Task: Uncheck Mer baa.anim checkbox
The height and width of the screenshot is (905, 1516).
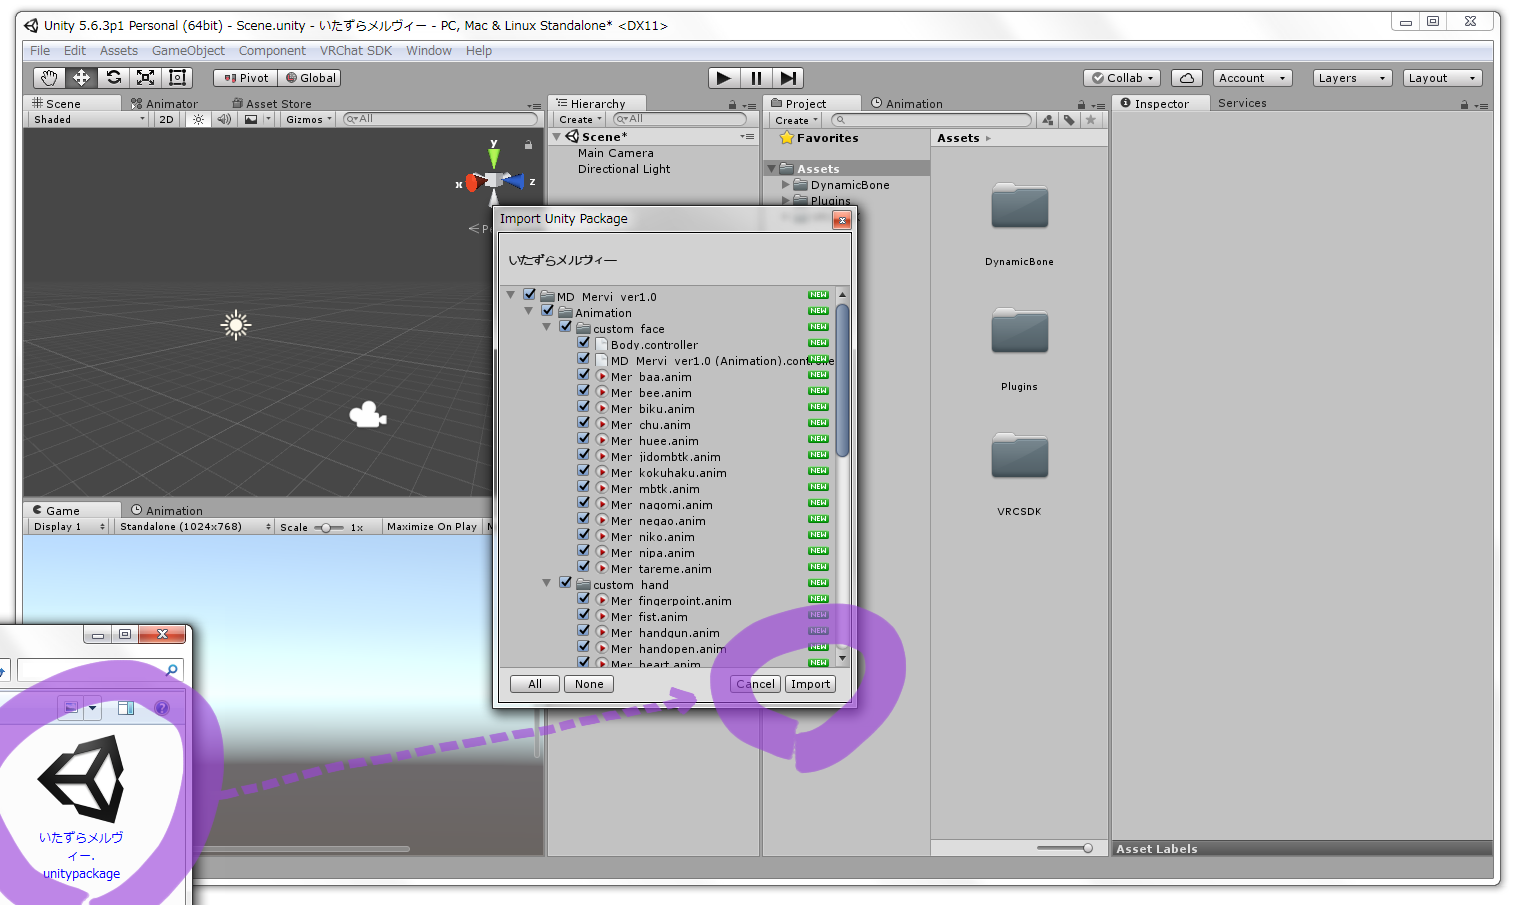Action: [x=584, y=375]
